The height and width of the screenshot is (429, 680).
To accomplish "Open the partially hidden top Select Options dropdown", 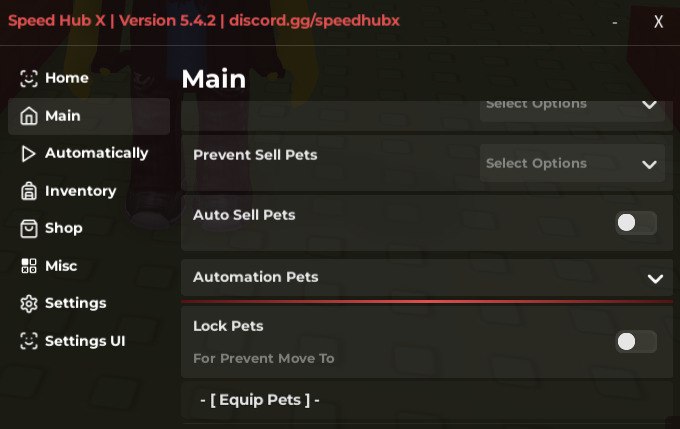I will 572,105.
